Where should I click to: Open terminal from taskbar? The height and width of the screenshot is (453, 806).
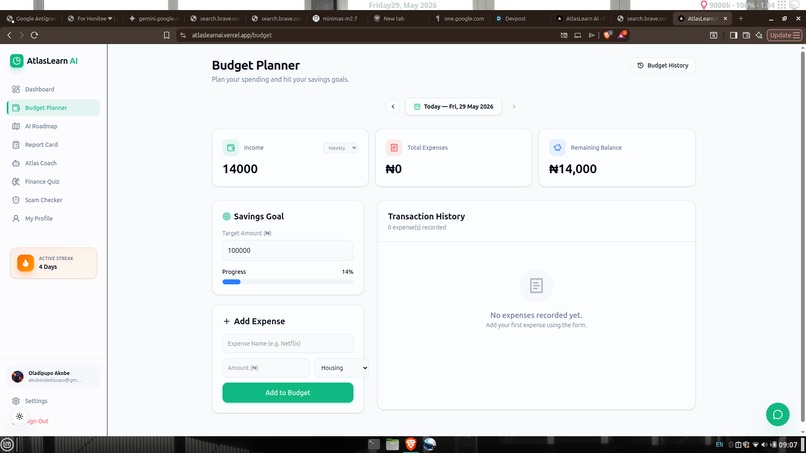pos(374,444)
